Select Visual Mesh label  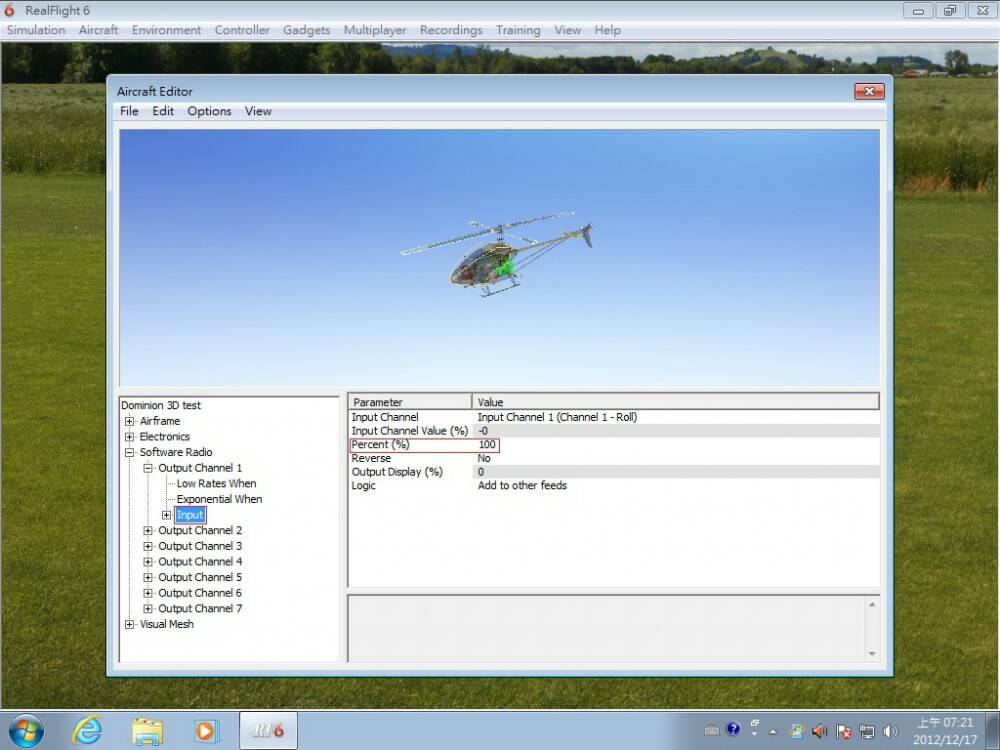(166, 624)
